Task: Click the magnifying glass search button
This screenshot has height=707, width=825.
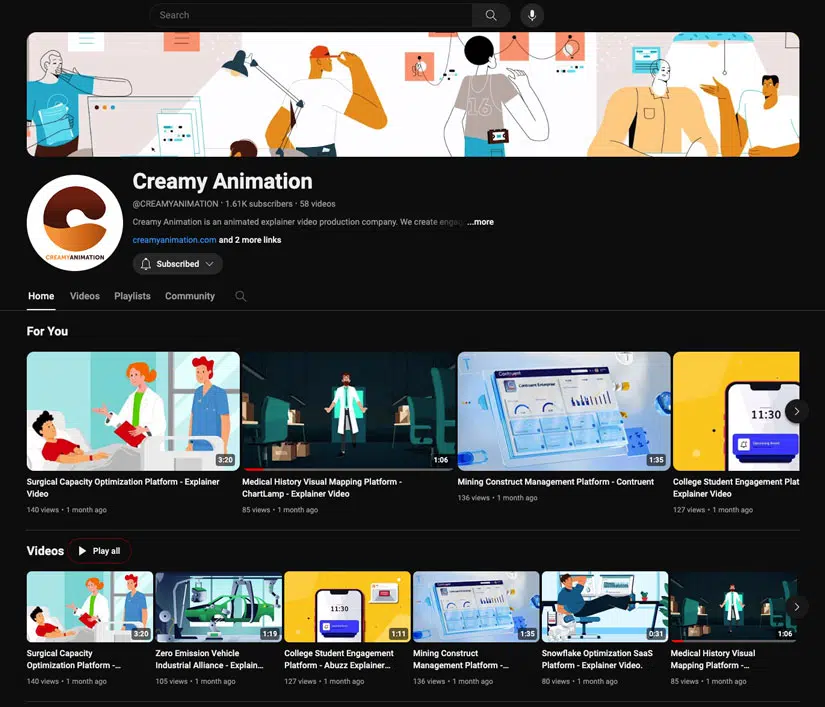Action: click(490, 15)
